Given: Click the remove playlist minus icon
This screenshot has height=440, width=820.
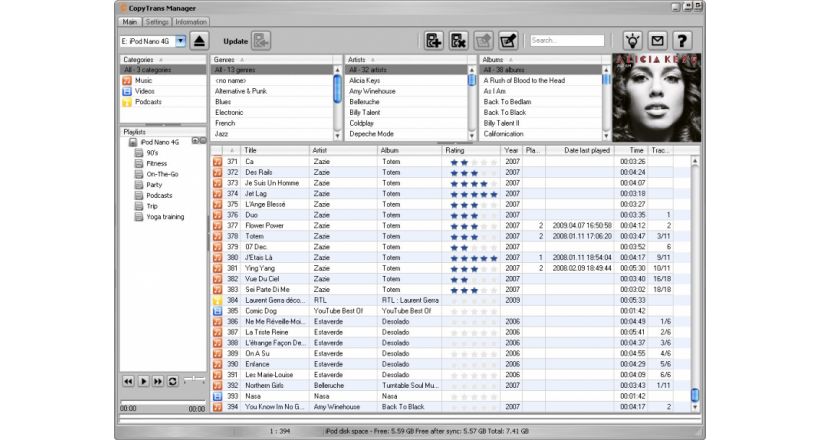Looking at the screenshot, I should click(x=203, y=141).
